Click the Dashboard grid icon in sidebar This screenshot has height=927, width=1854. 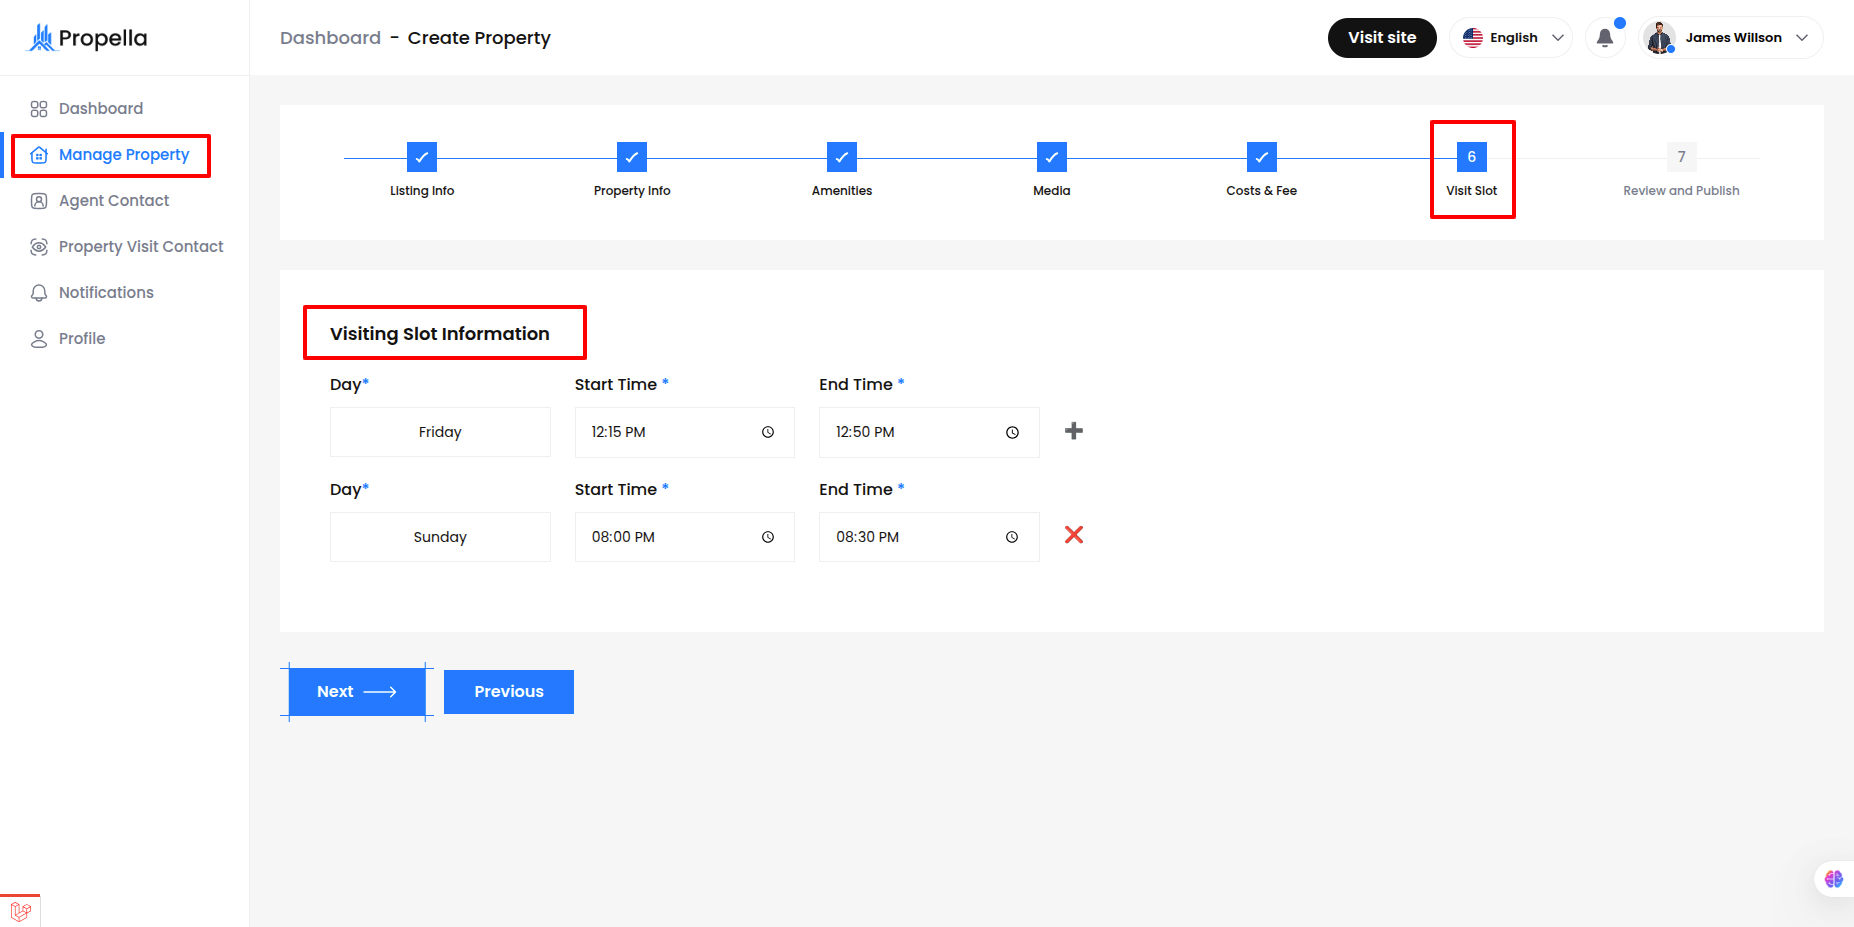(x=39, y=109)
